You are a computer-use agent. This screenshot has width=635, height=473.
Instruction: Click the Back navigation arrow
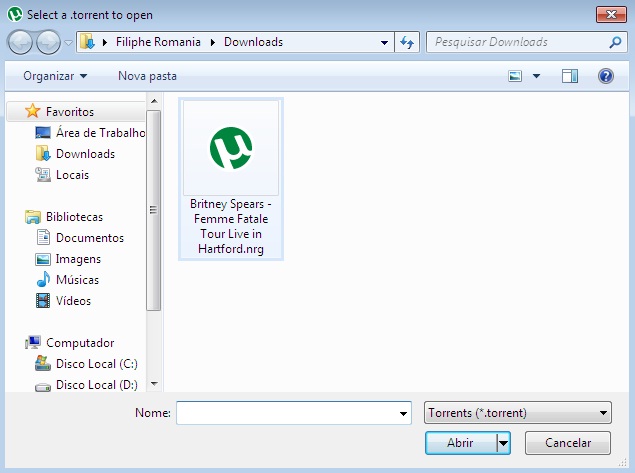(x=20, y=42)
